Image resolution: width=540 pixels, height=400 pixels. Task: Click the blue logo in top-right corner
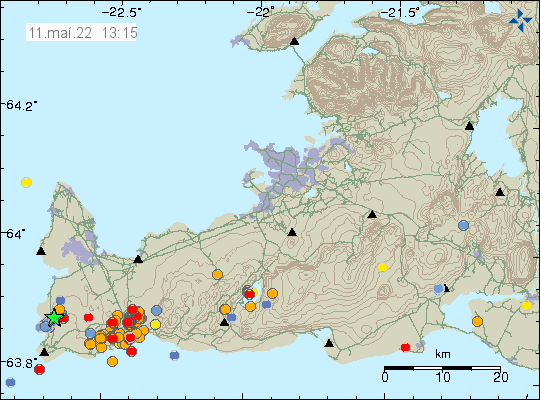(520, 20)
